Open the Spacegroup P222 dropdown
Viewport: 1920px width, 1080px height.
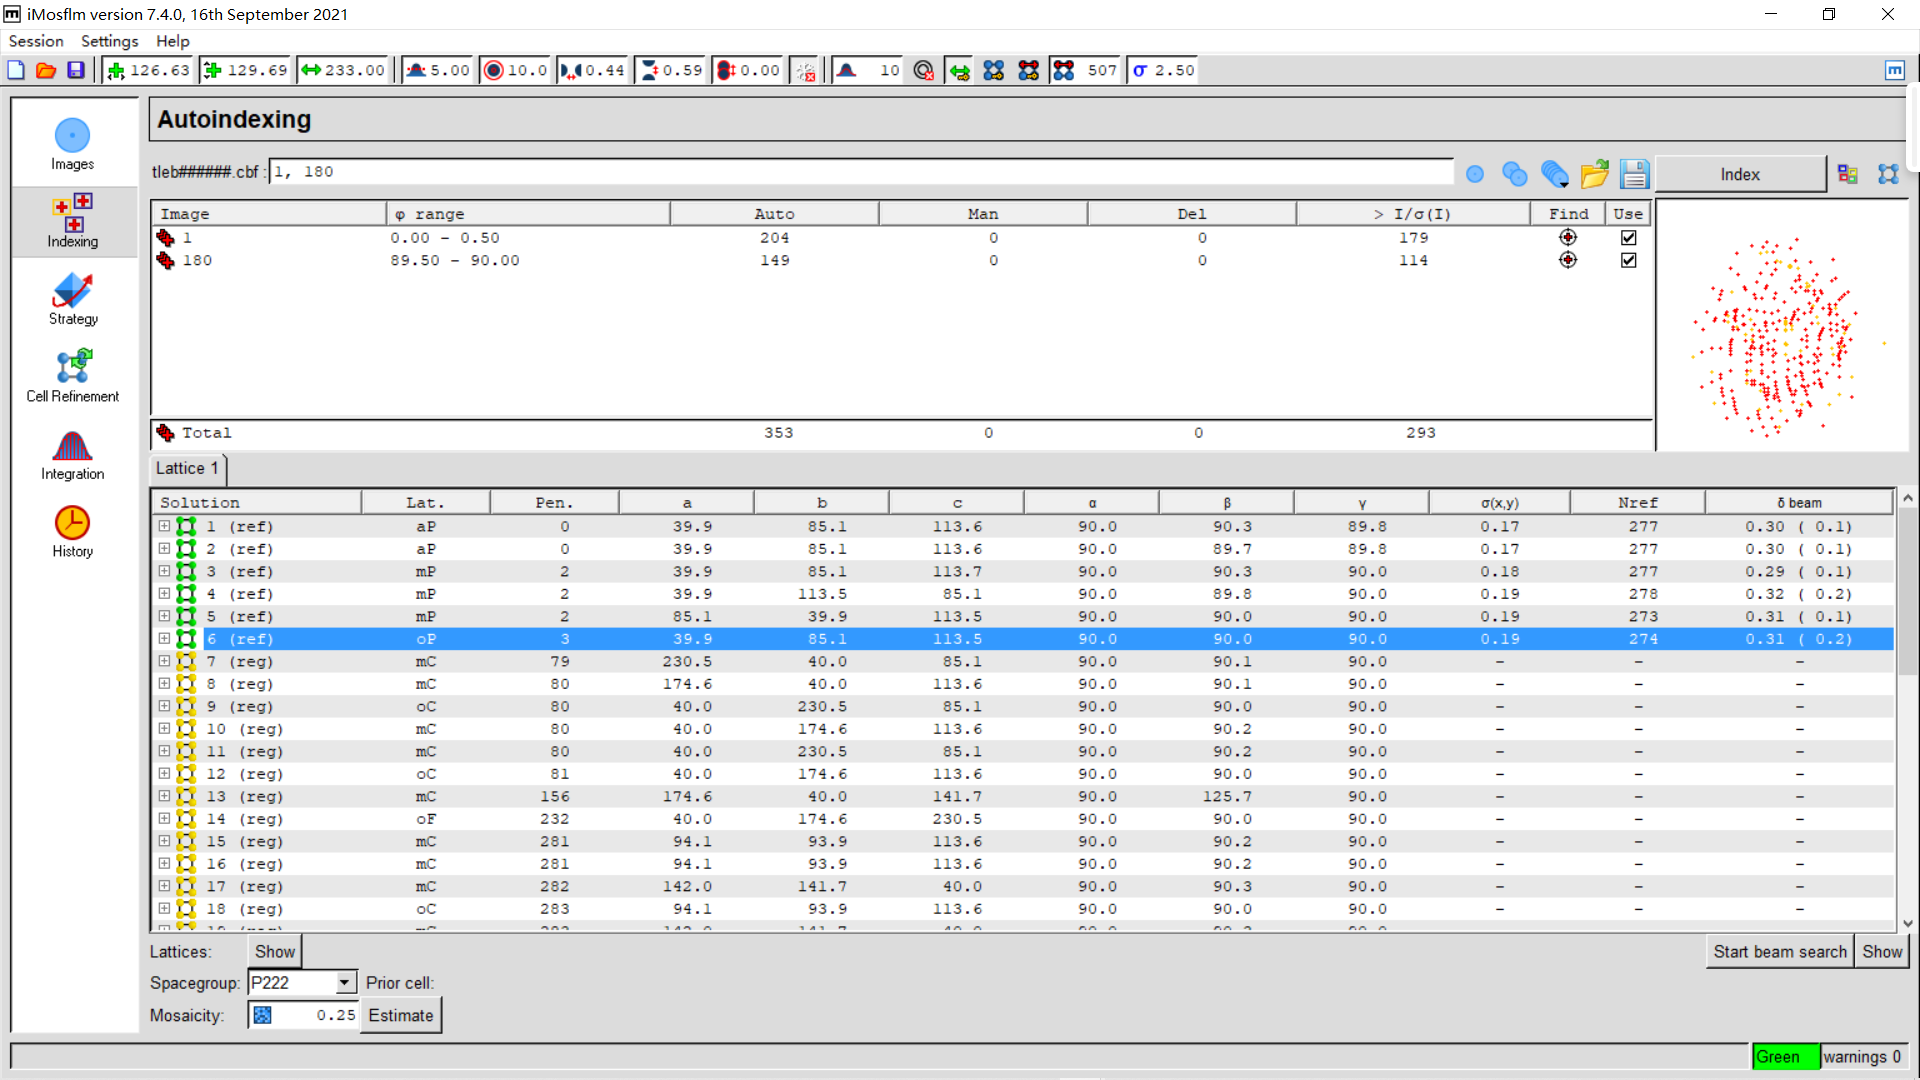(344, 983)
